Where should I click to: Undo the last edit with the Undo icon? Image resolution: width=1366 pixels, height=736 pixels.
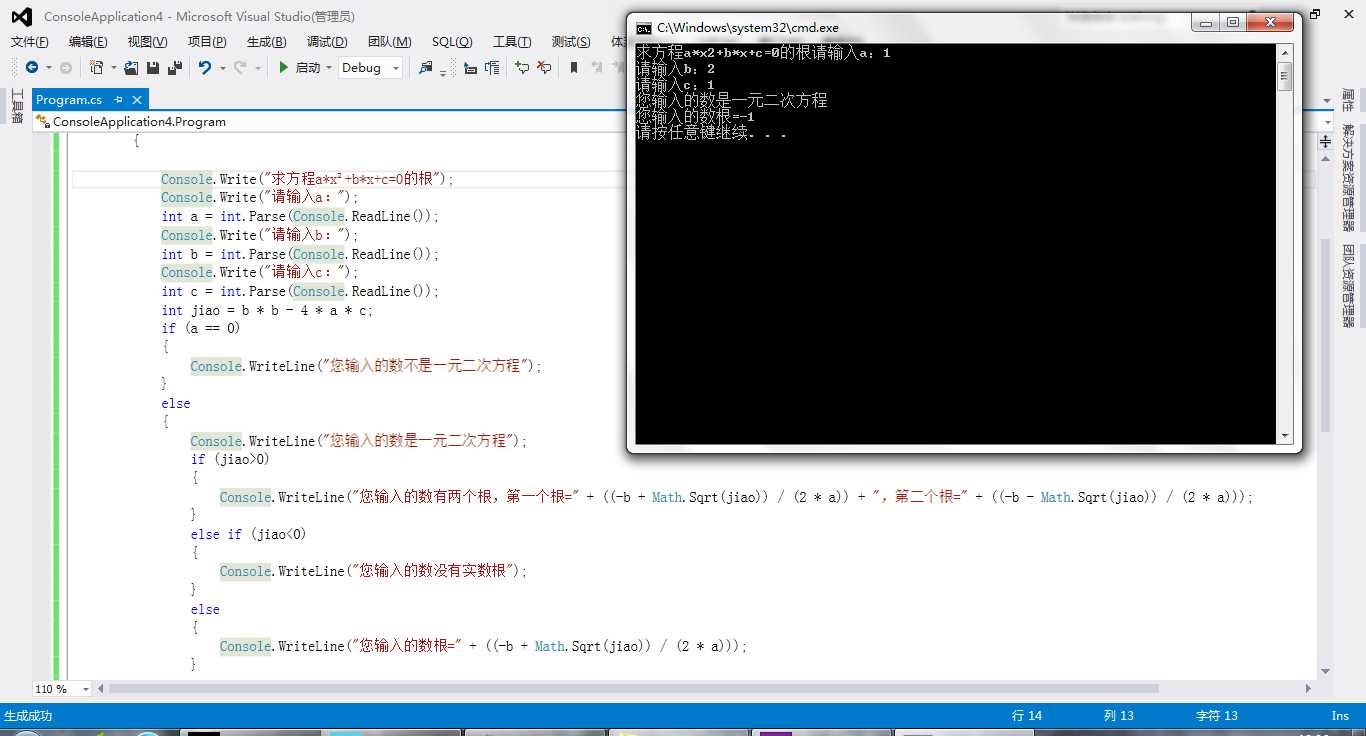[x=205, y=67]
